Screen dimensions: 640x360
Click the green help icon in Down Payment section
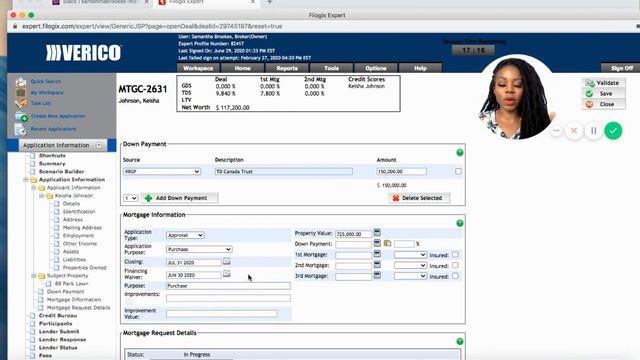(460, 153)
